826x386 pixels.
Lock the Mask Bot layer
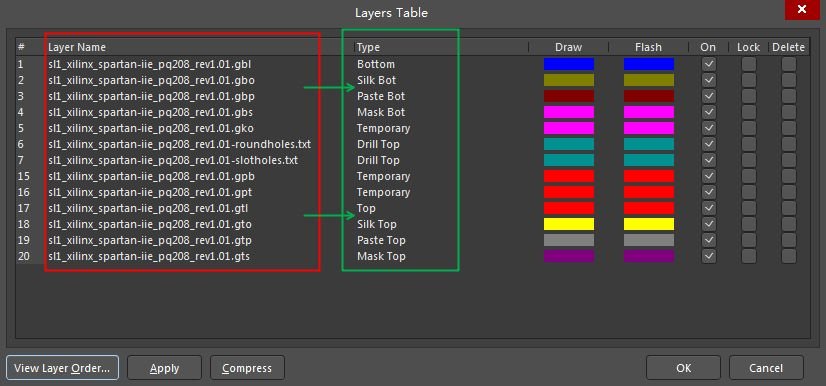click(x=749, y=112)
